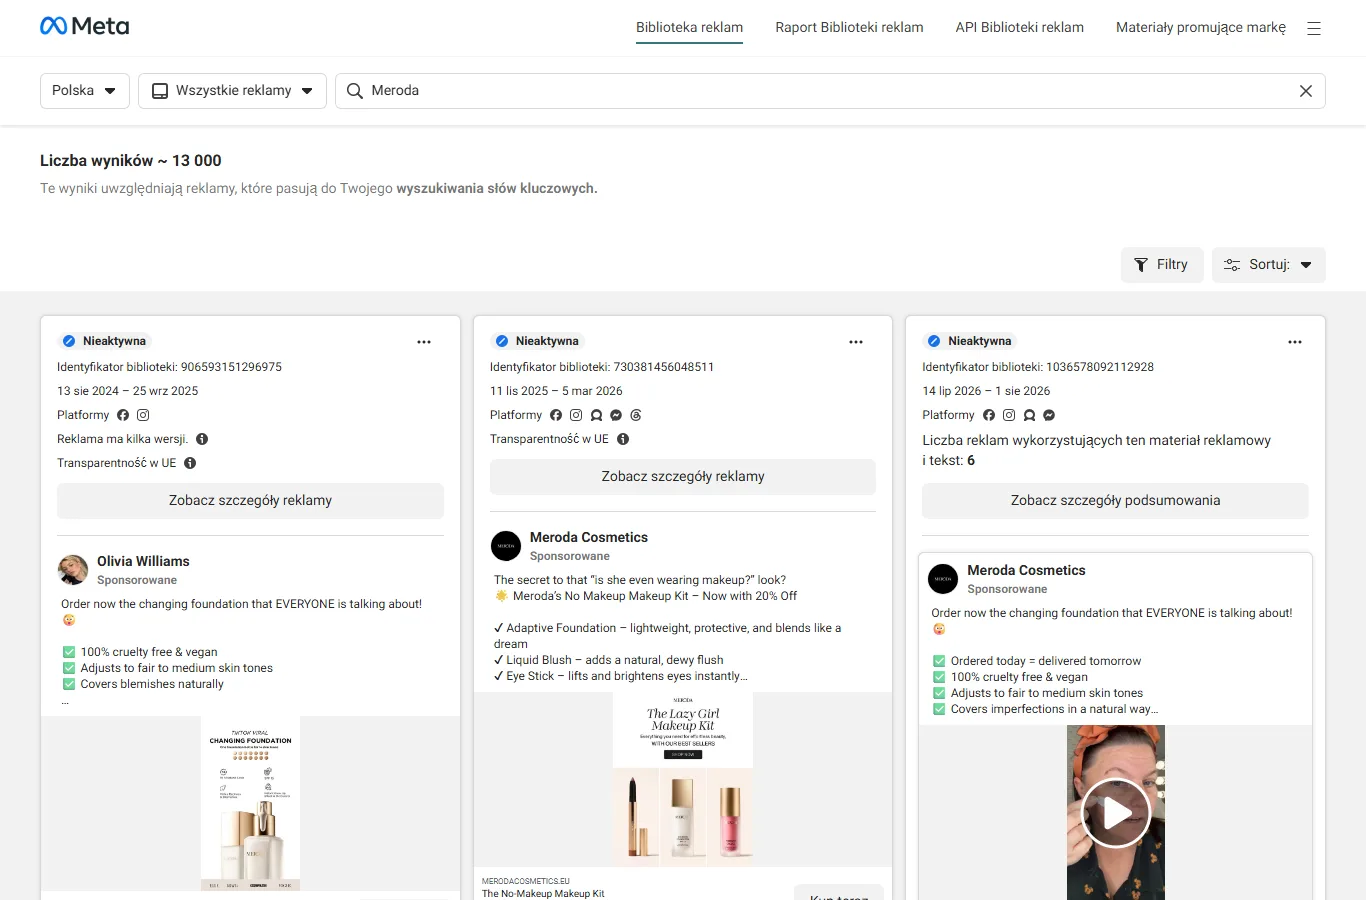Screen dimensions: 1366x900
Task: Focus the search field containing 'Meroda'
Action: (830, 91)
